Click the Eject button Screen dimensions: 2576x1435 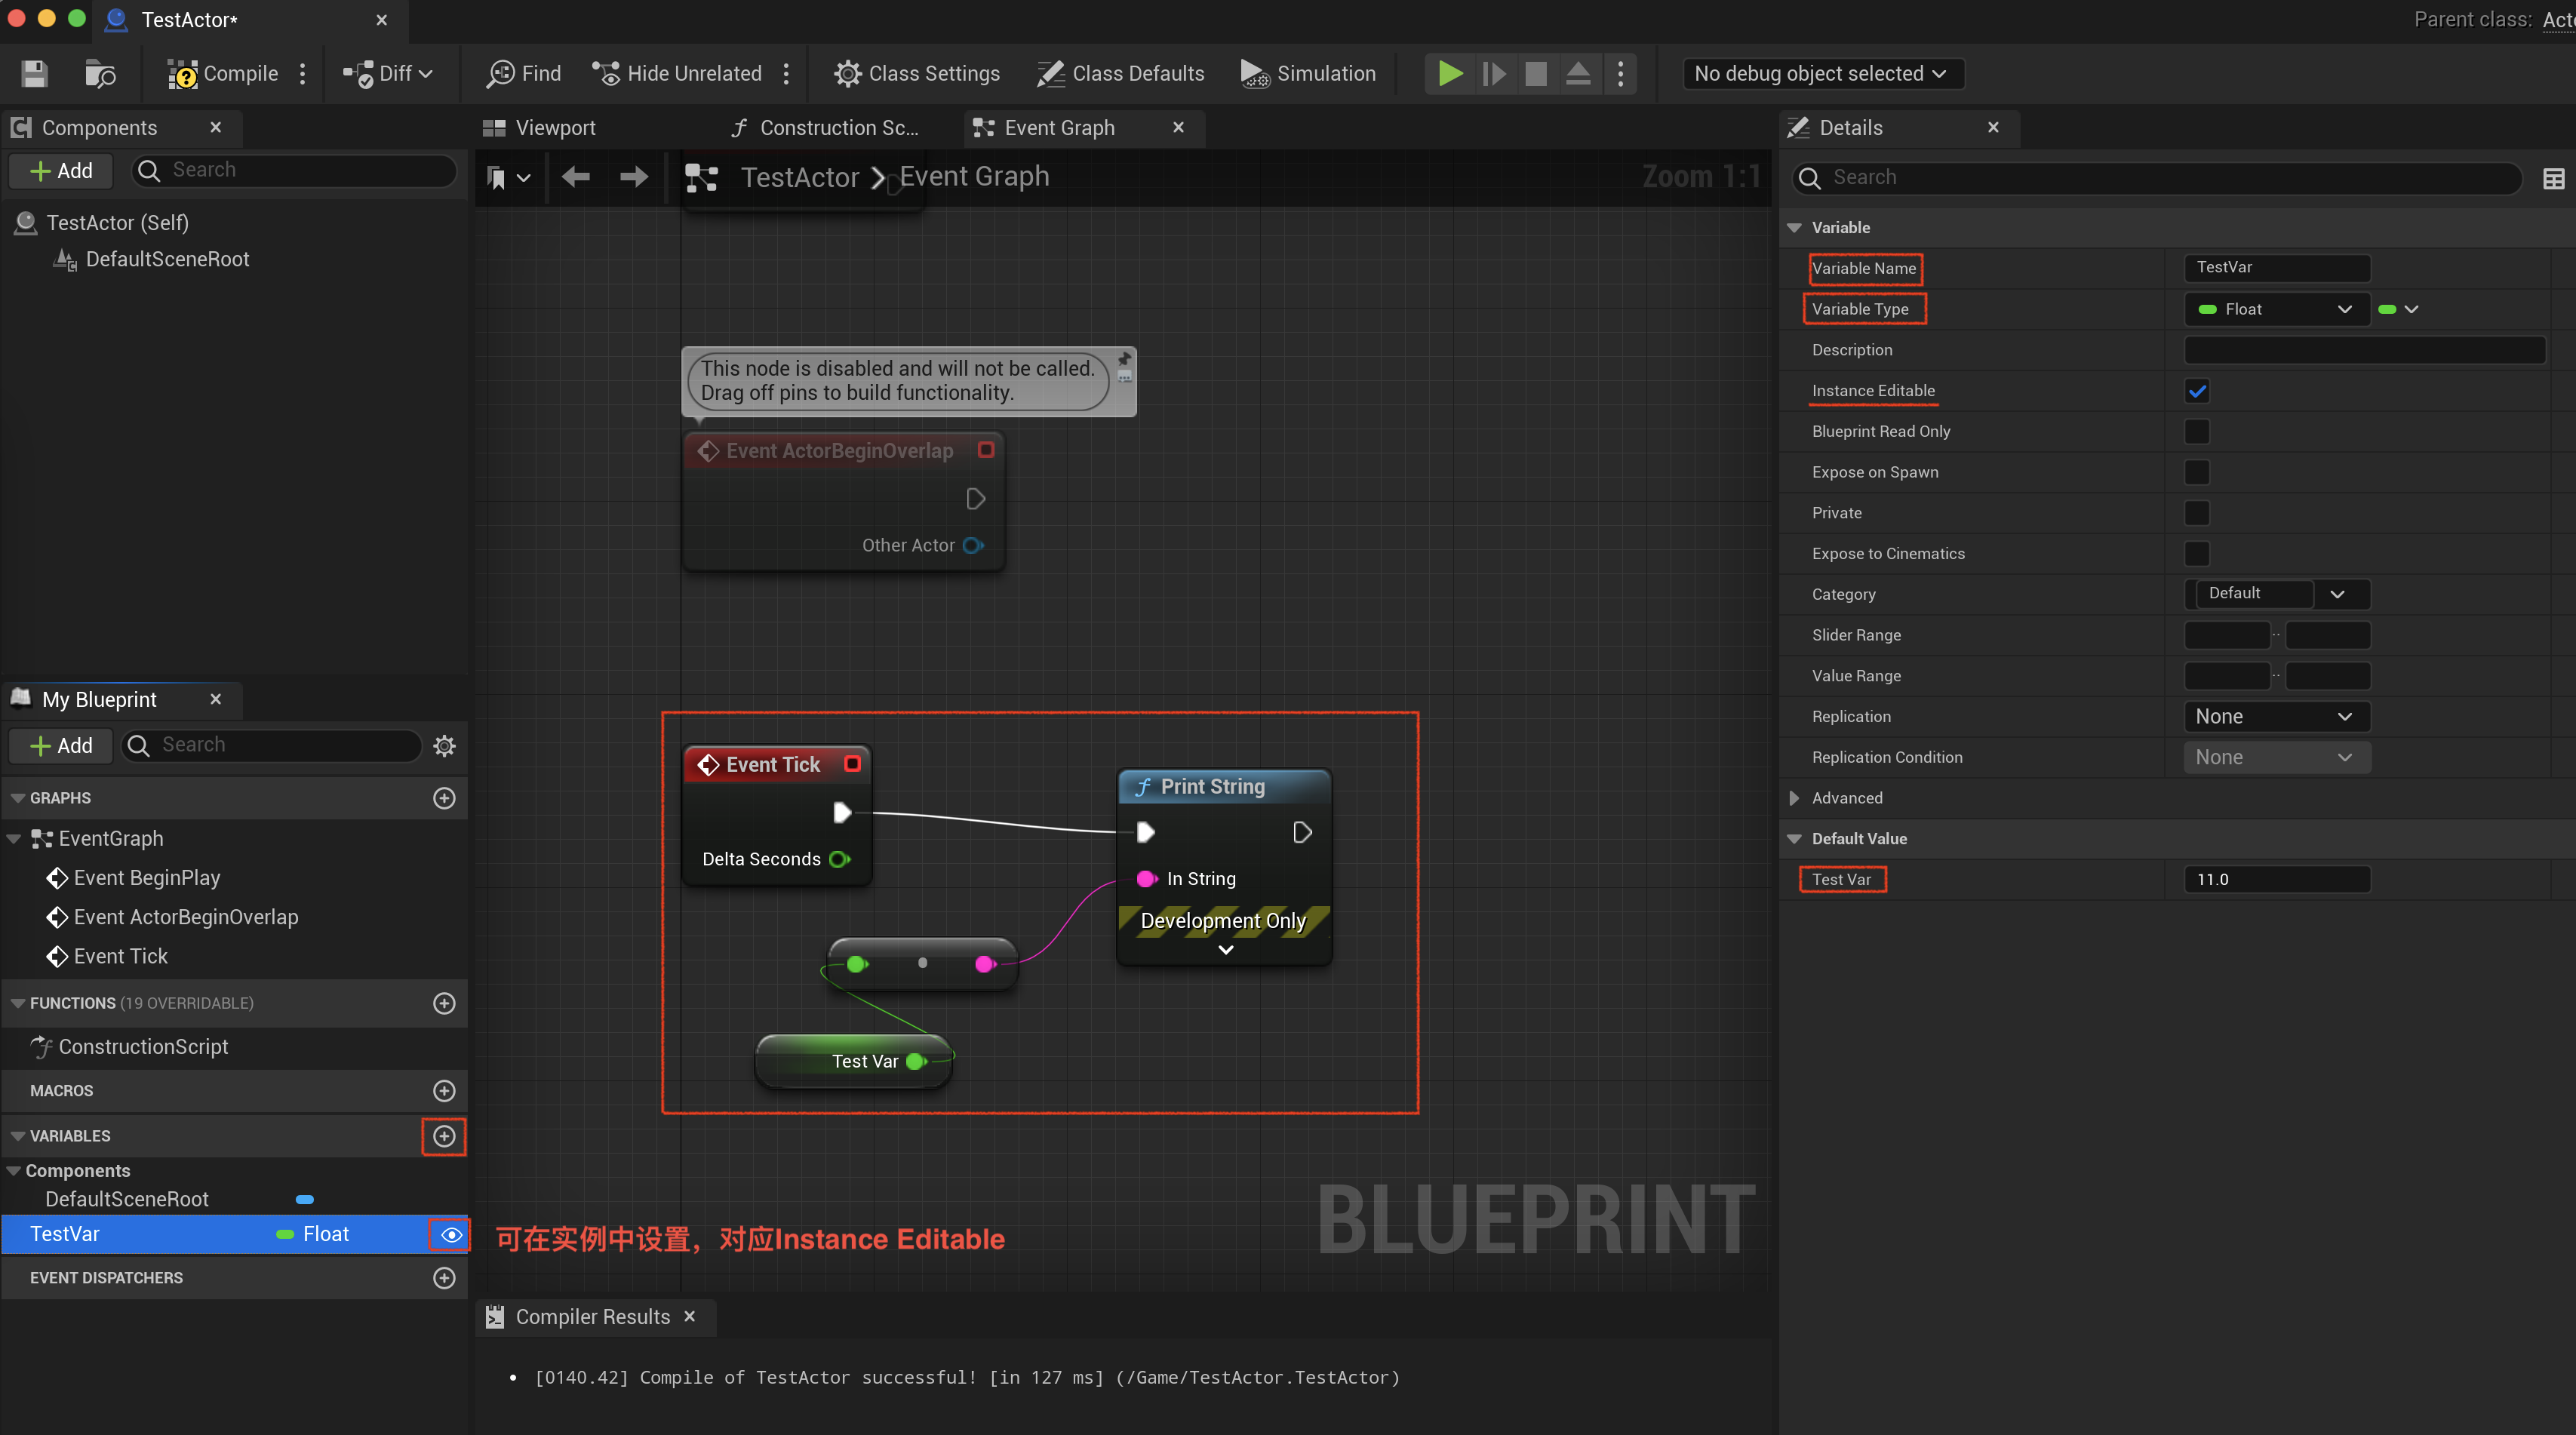pyautogui.click(x=1578, y=73)
